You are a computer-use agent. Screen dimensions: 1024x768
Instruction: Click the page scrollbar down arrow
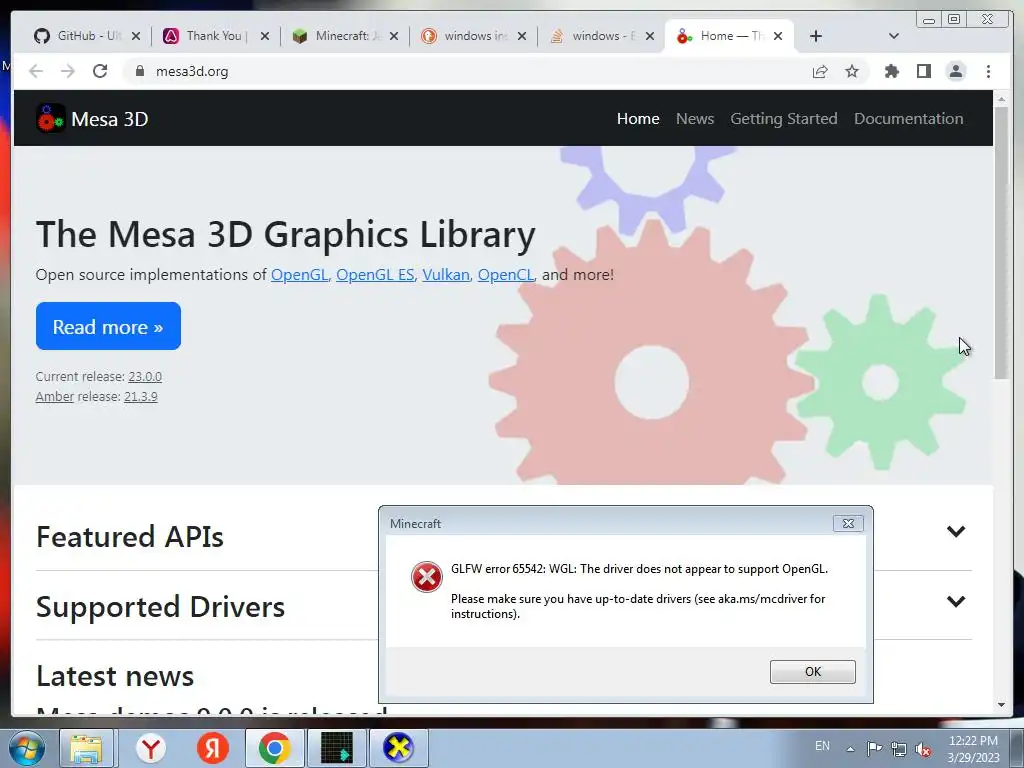(1001, 705)
